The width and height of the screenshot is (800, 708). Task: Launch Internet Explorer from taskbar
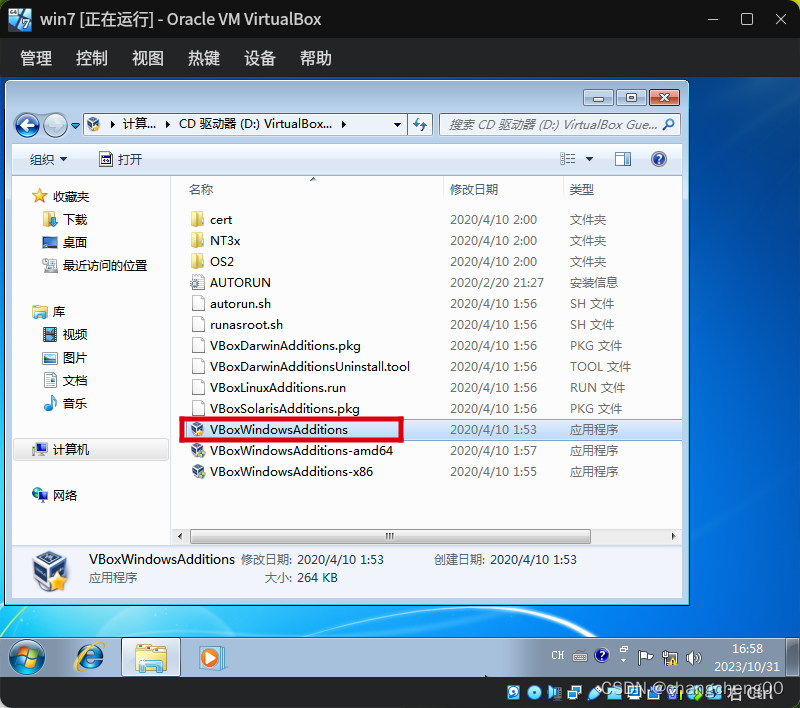click(x=90, y=657)
